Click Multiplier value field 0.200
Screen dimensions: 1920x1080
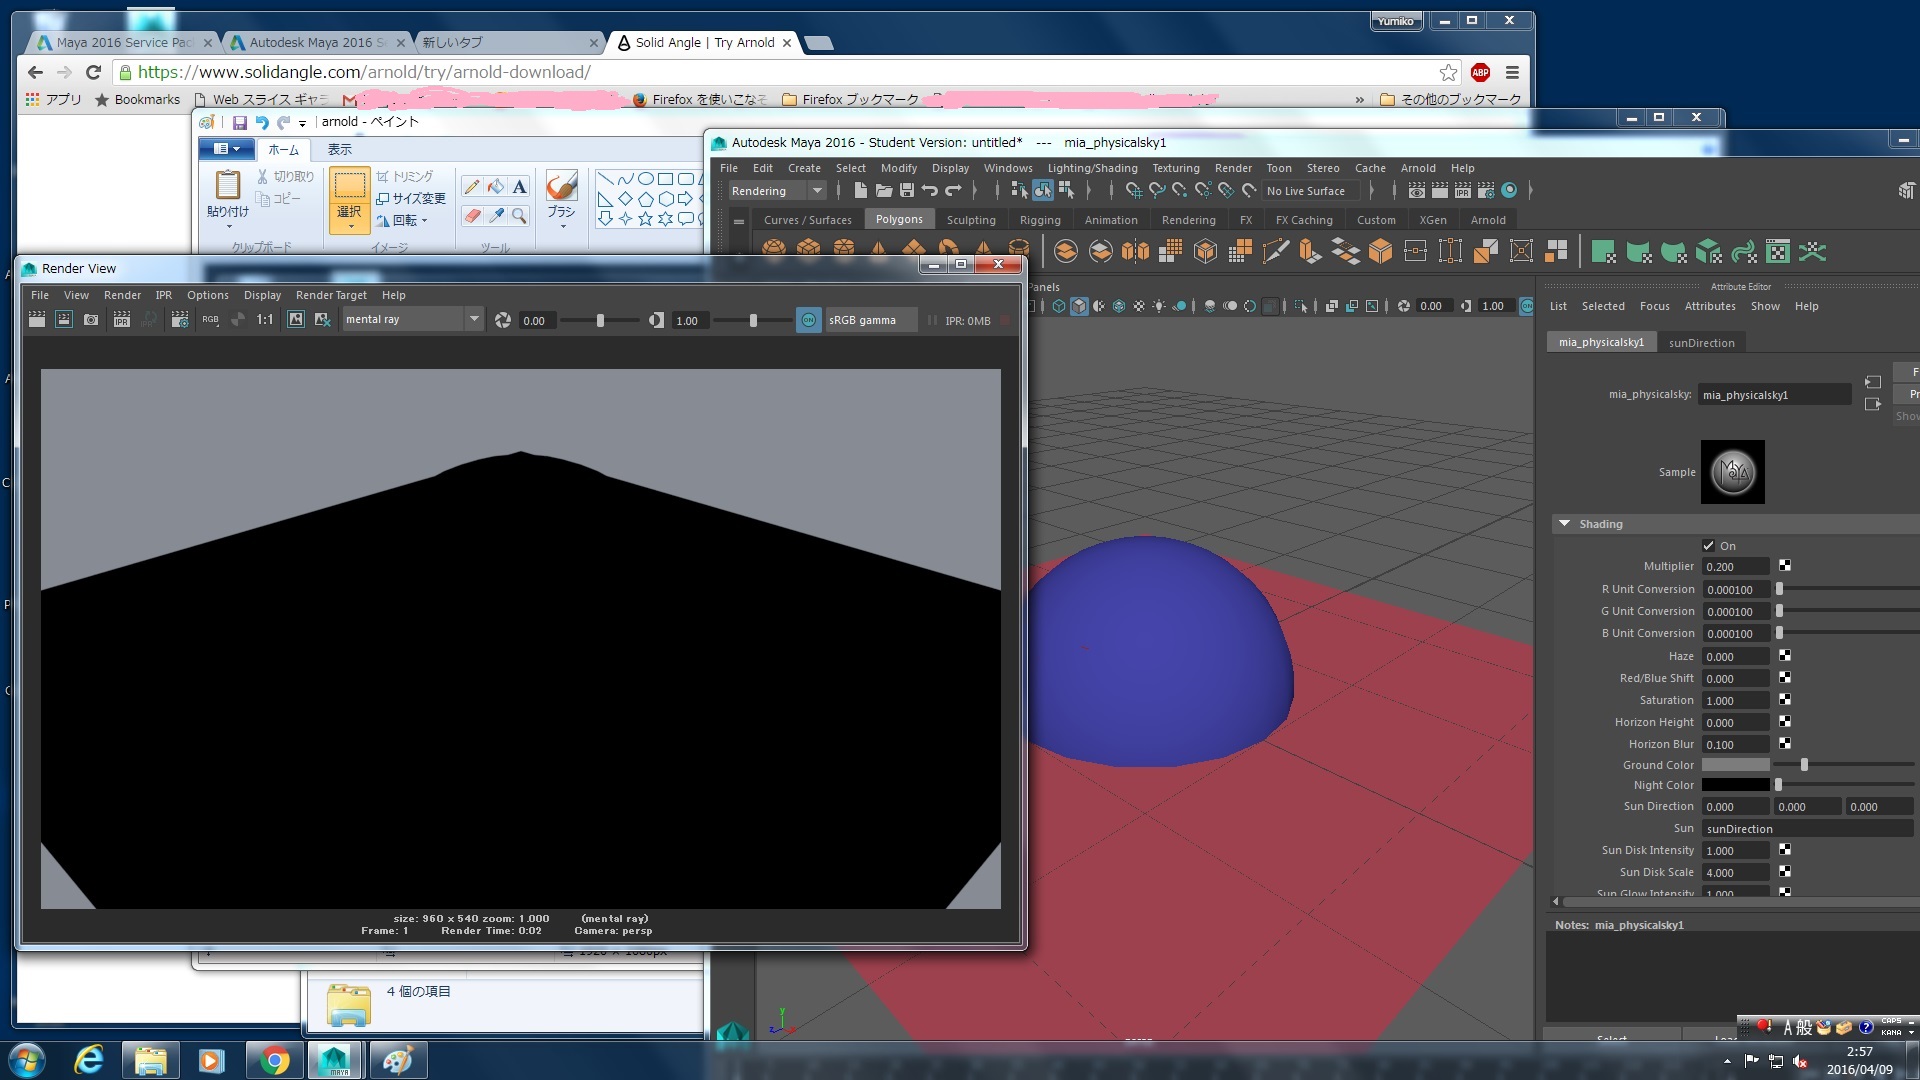click(1736, 567)
